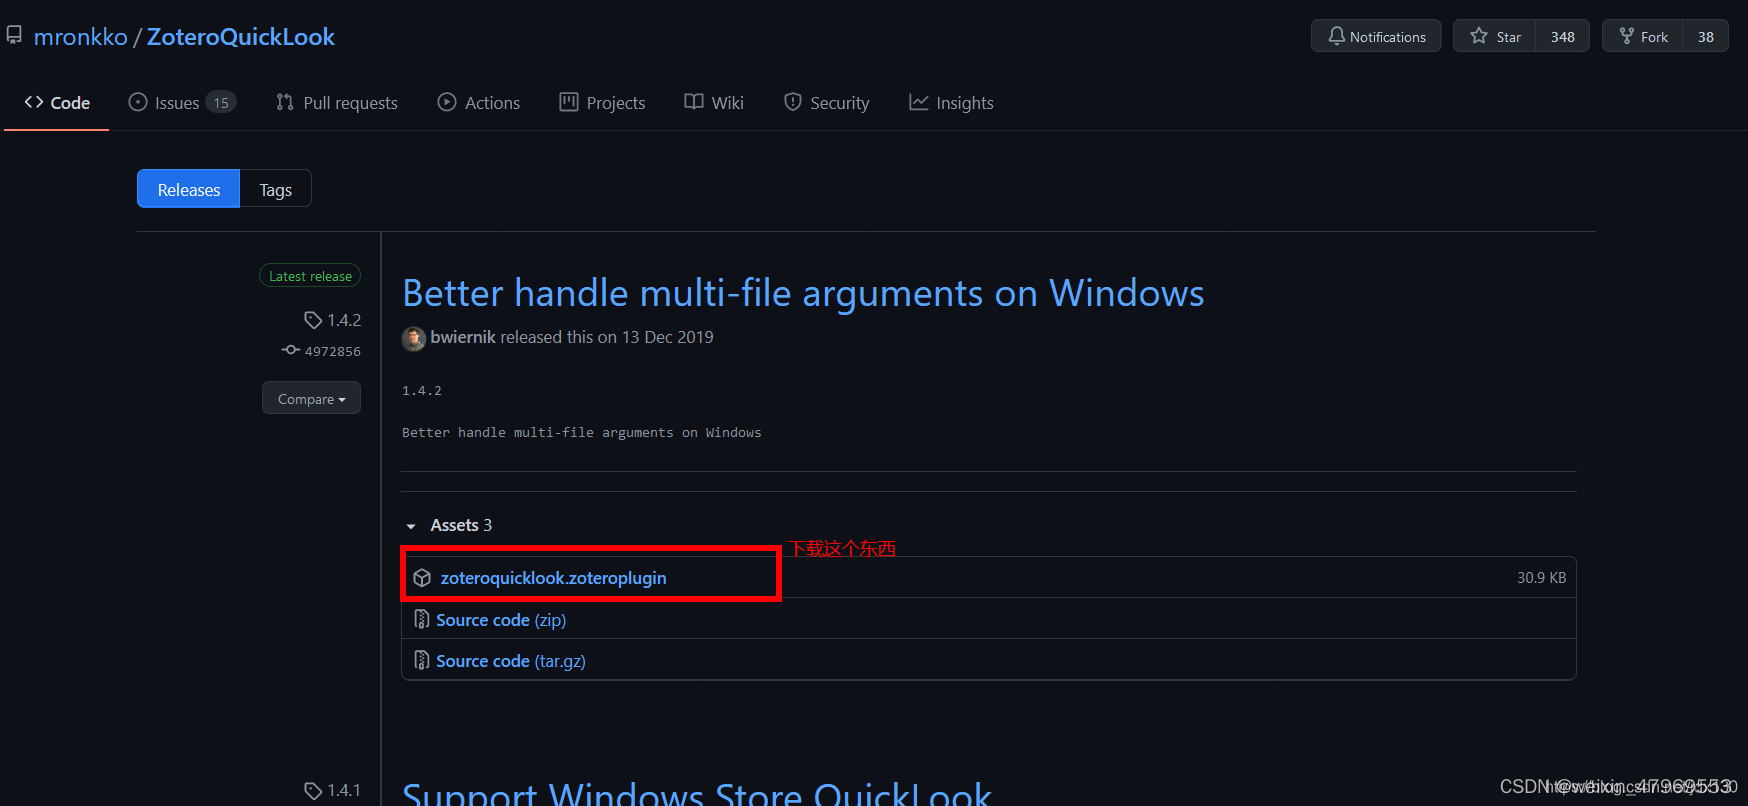Click the zip file icon beside Source code (zip)
The width and height of the screenshot is (1748, 806).
click(x=422, y=620)
